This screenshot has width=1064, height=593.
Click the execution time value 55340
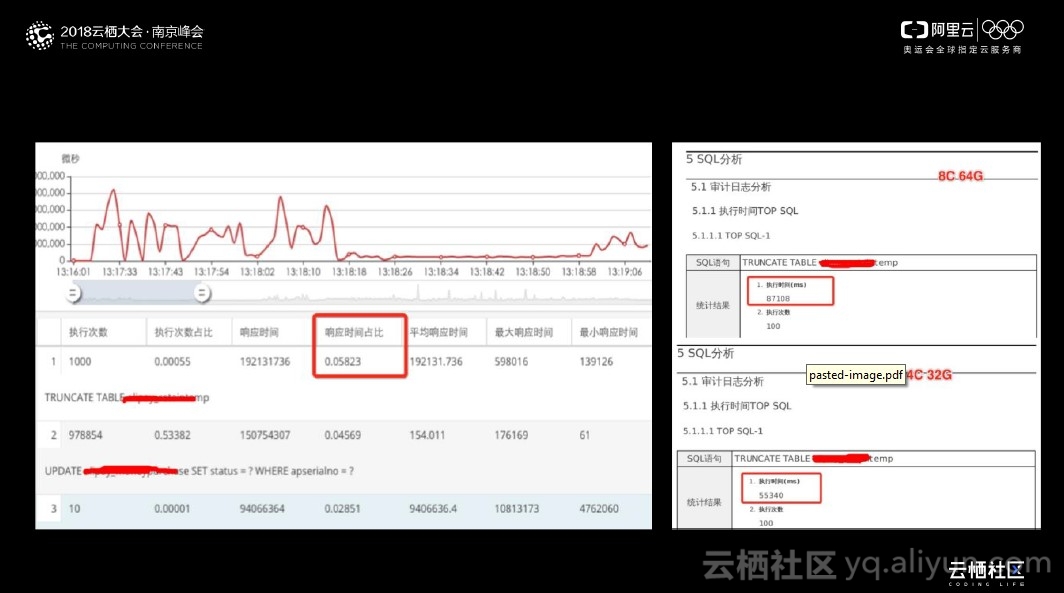[x=771, y=495]
